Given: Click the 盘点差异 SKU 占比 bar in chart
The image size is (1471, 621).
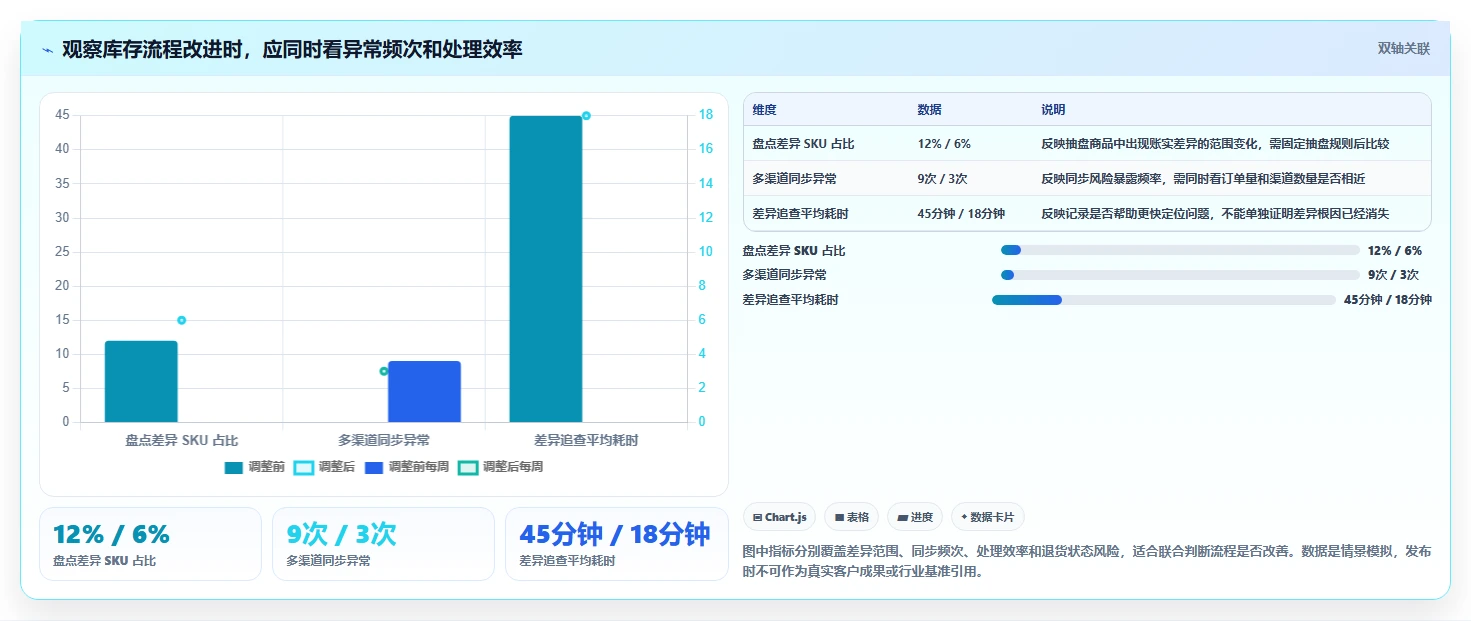Looking at the screenshot, I should pyautogui.click(x=141, y=381).
